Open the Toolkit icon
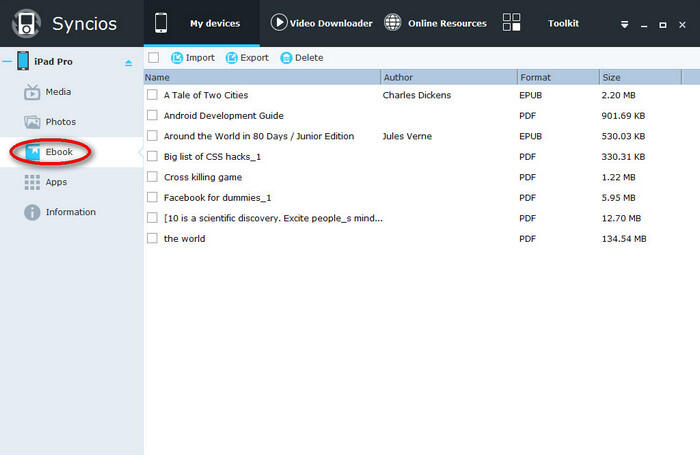 tap(512, 23)
